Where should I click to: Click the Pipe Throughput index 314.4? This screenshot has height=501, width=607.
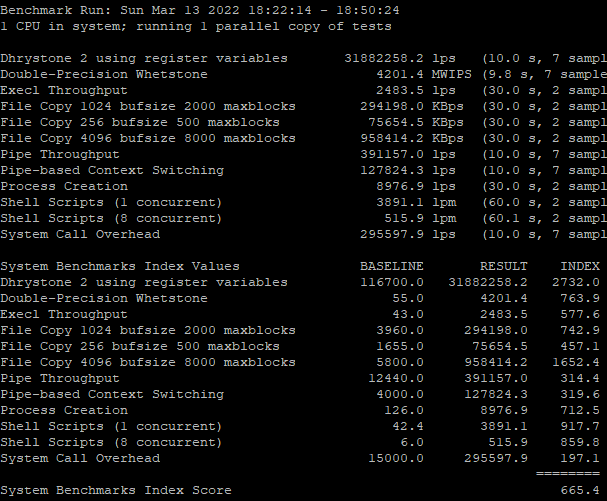coord(580,379)
